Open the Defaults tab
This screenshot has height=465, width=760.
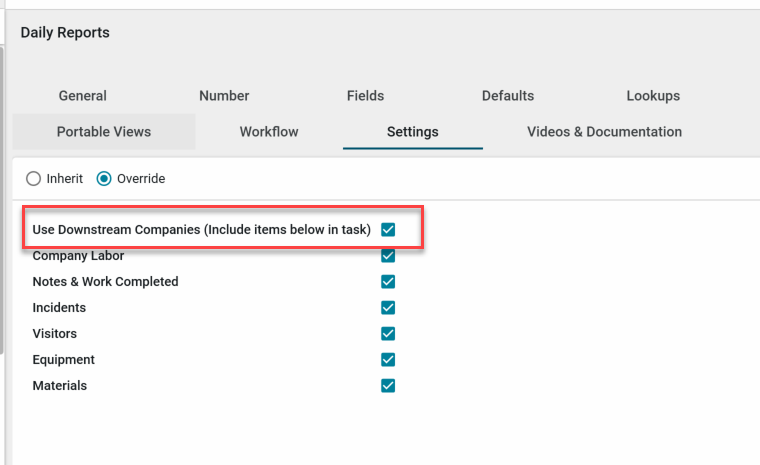508,96
